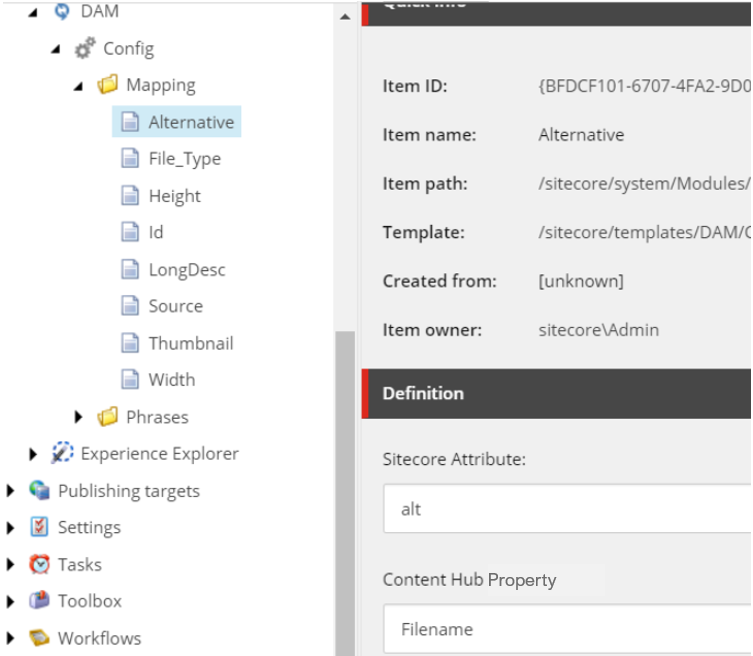
Task: Collapse the Config tree node
Action: coord(56,49)
